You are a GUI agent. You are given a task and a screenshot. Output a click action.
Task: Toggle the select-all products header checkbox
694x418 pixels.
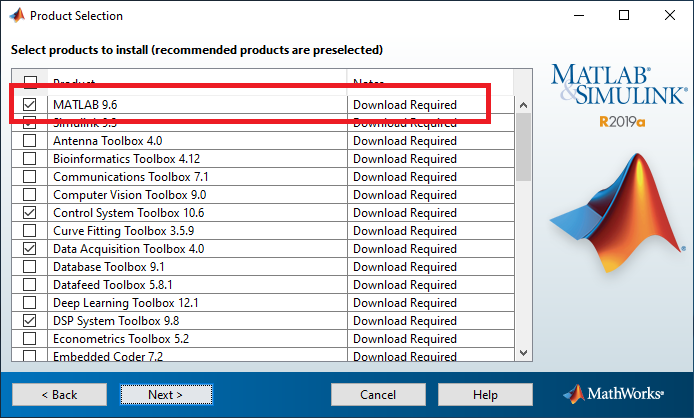[x=30, y=81]
